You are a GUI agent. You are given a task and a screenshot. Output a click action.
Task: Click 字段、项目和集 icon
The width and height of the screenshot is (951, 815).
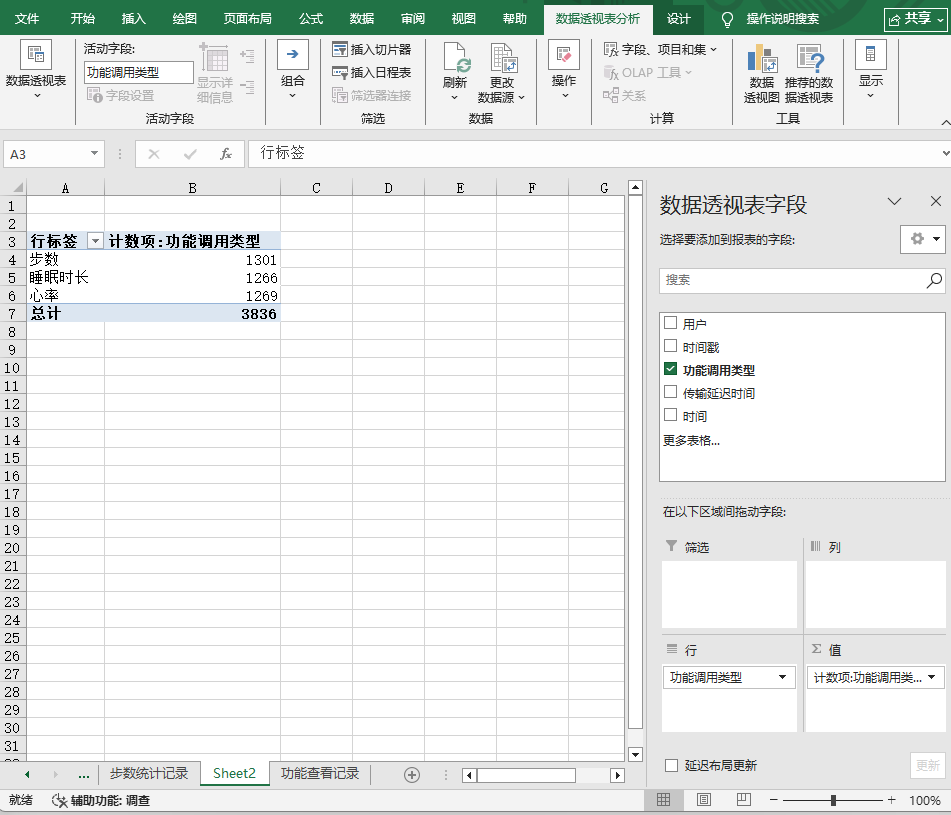point(611,49)
